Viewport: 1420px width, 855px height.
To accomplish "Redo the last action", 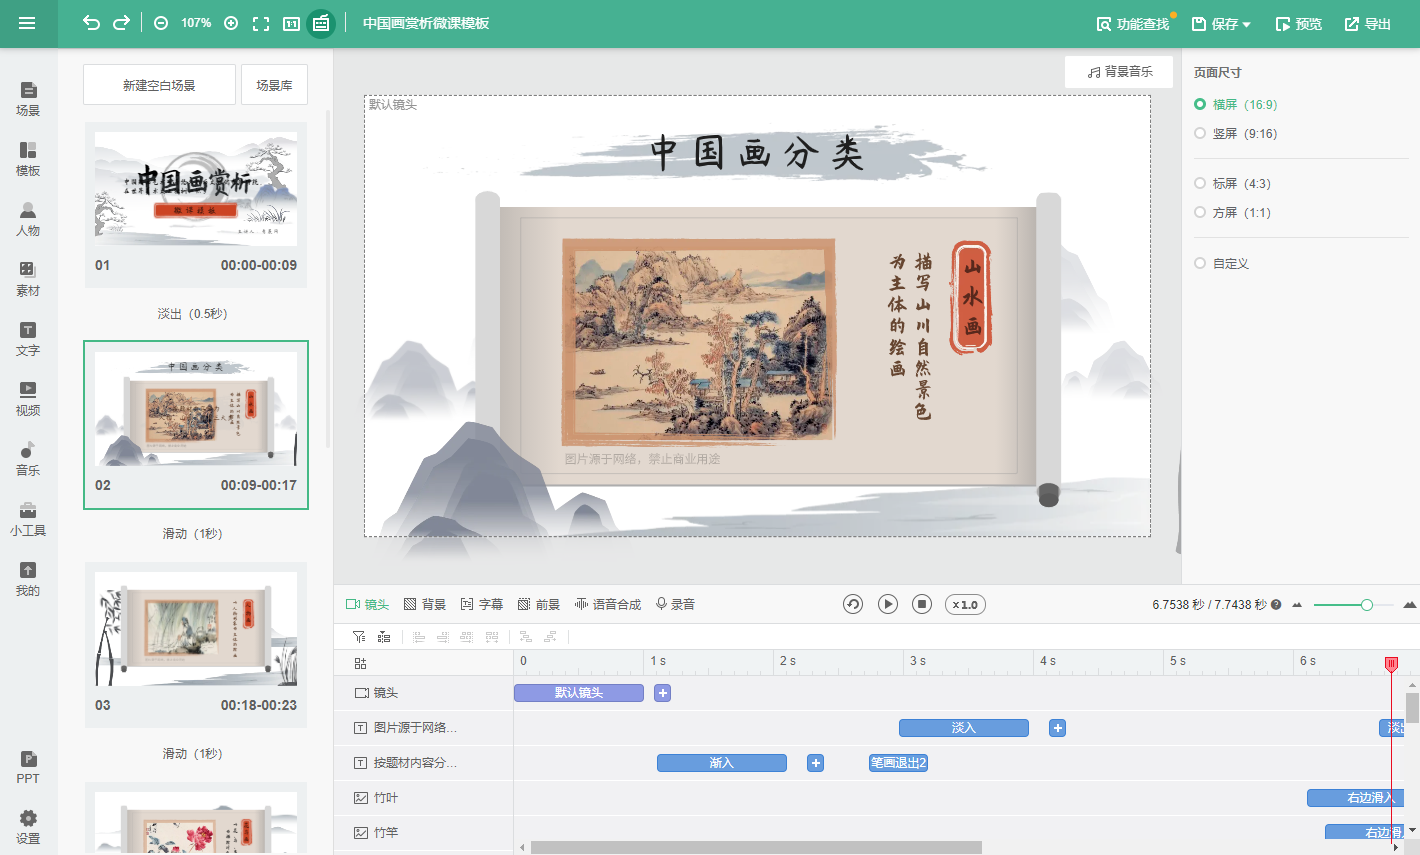I will [x=121, y=23].
